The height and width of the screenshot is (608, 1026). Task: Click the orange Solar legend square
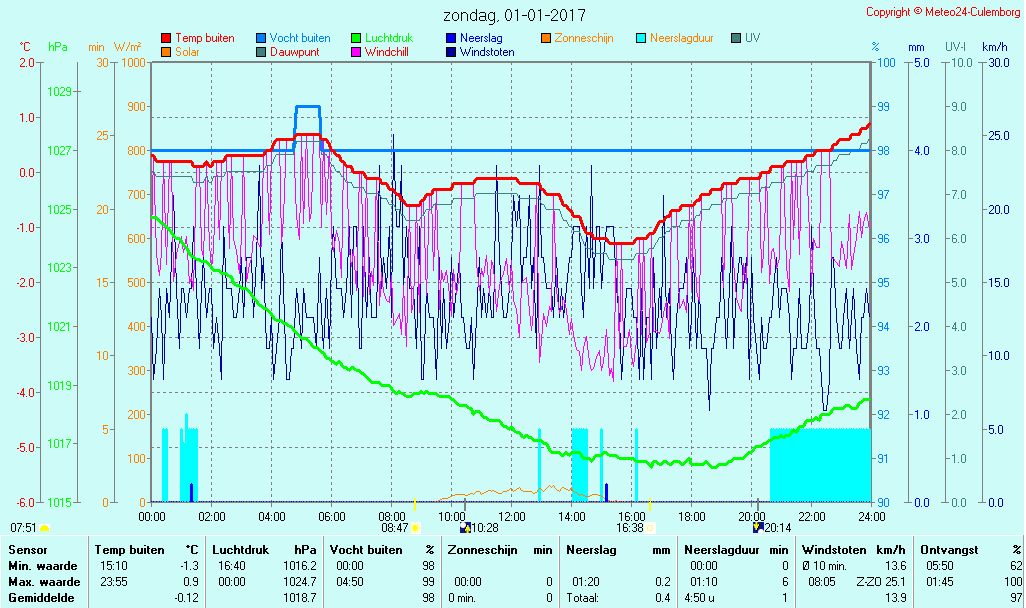pyautogui.click(x=166, y=52)
